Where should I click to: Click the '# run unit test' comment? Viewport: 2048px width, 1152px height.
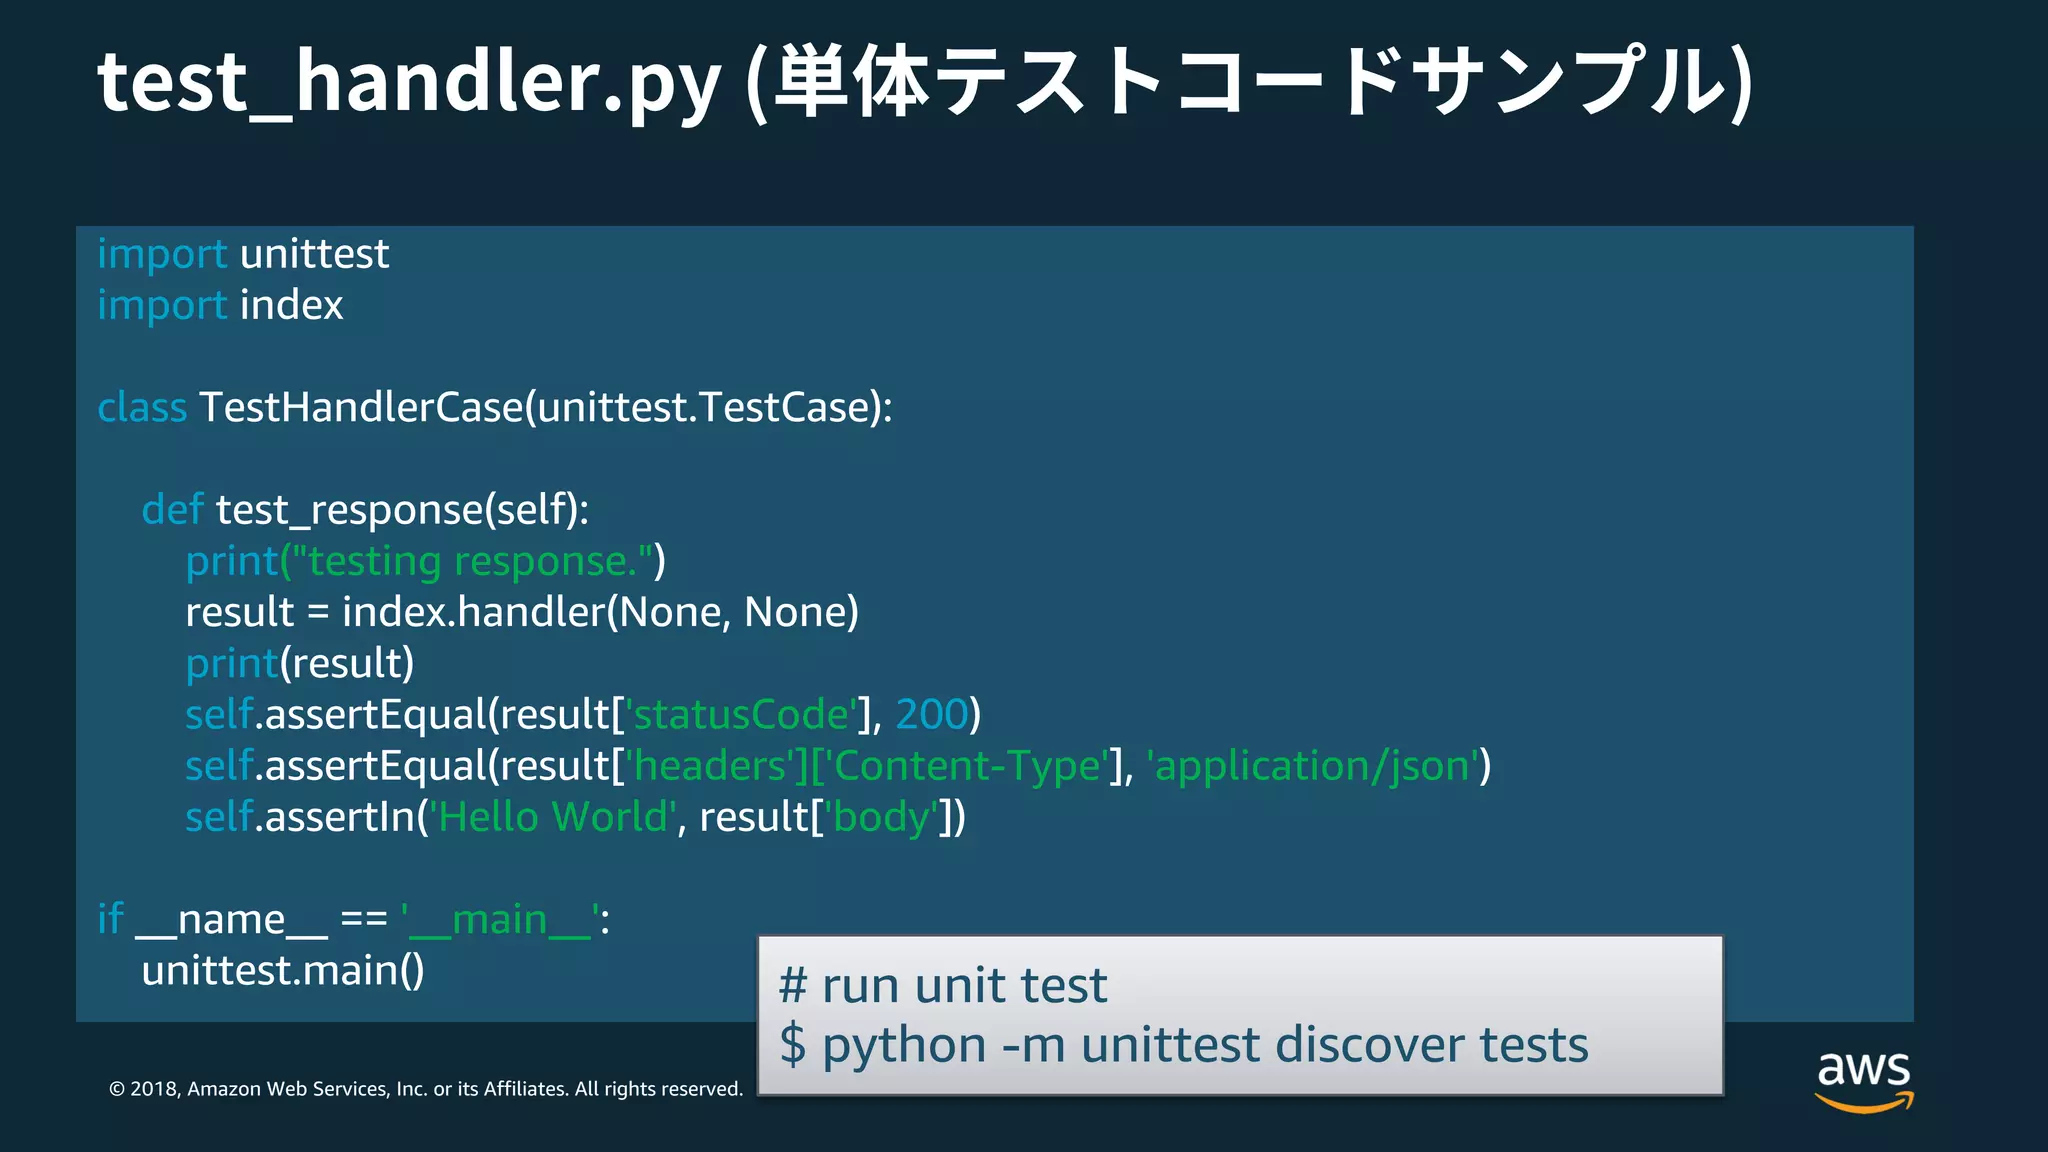(943, 986)
